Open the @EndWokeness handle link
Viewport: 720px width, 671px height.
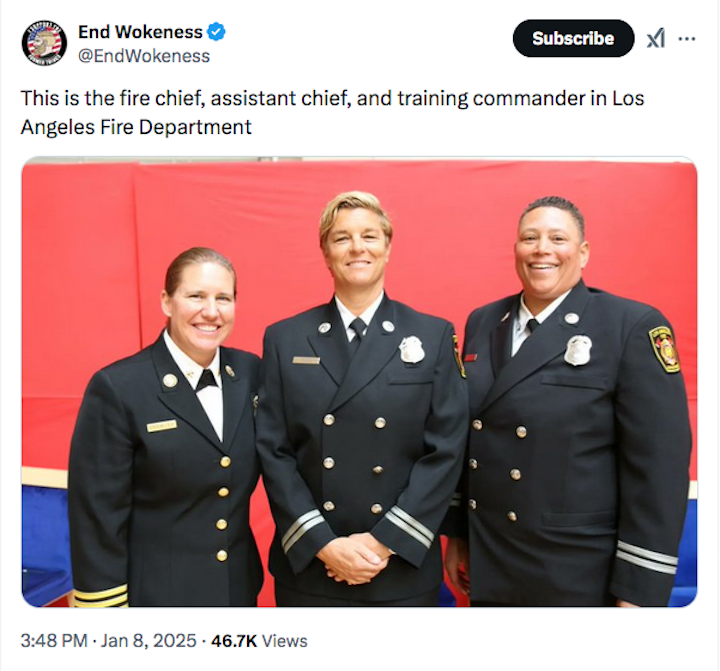[x=144, y=56]
